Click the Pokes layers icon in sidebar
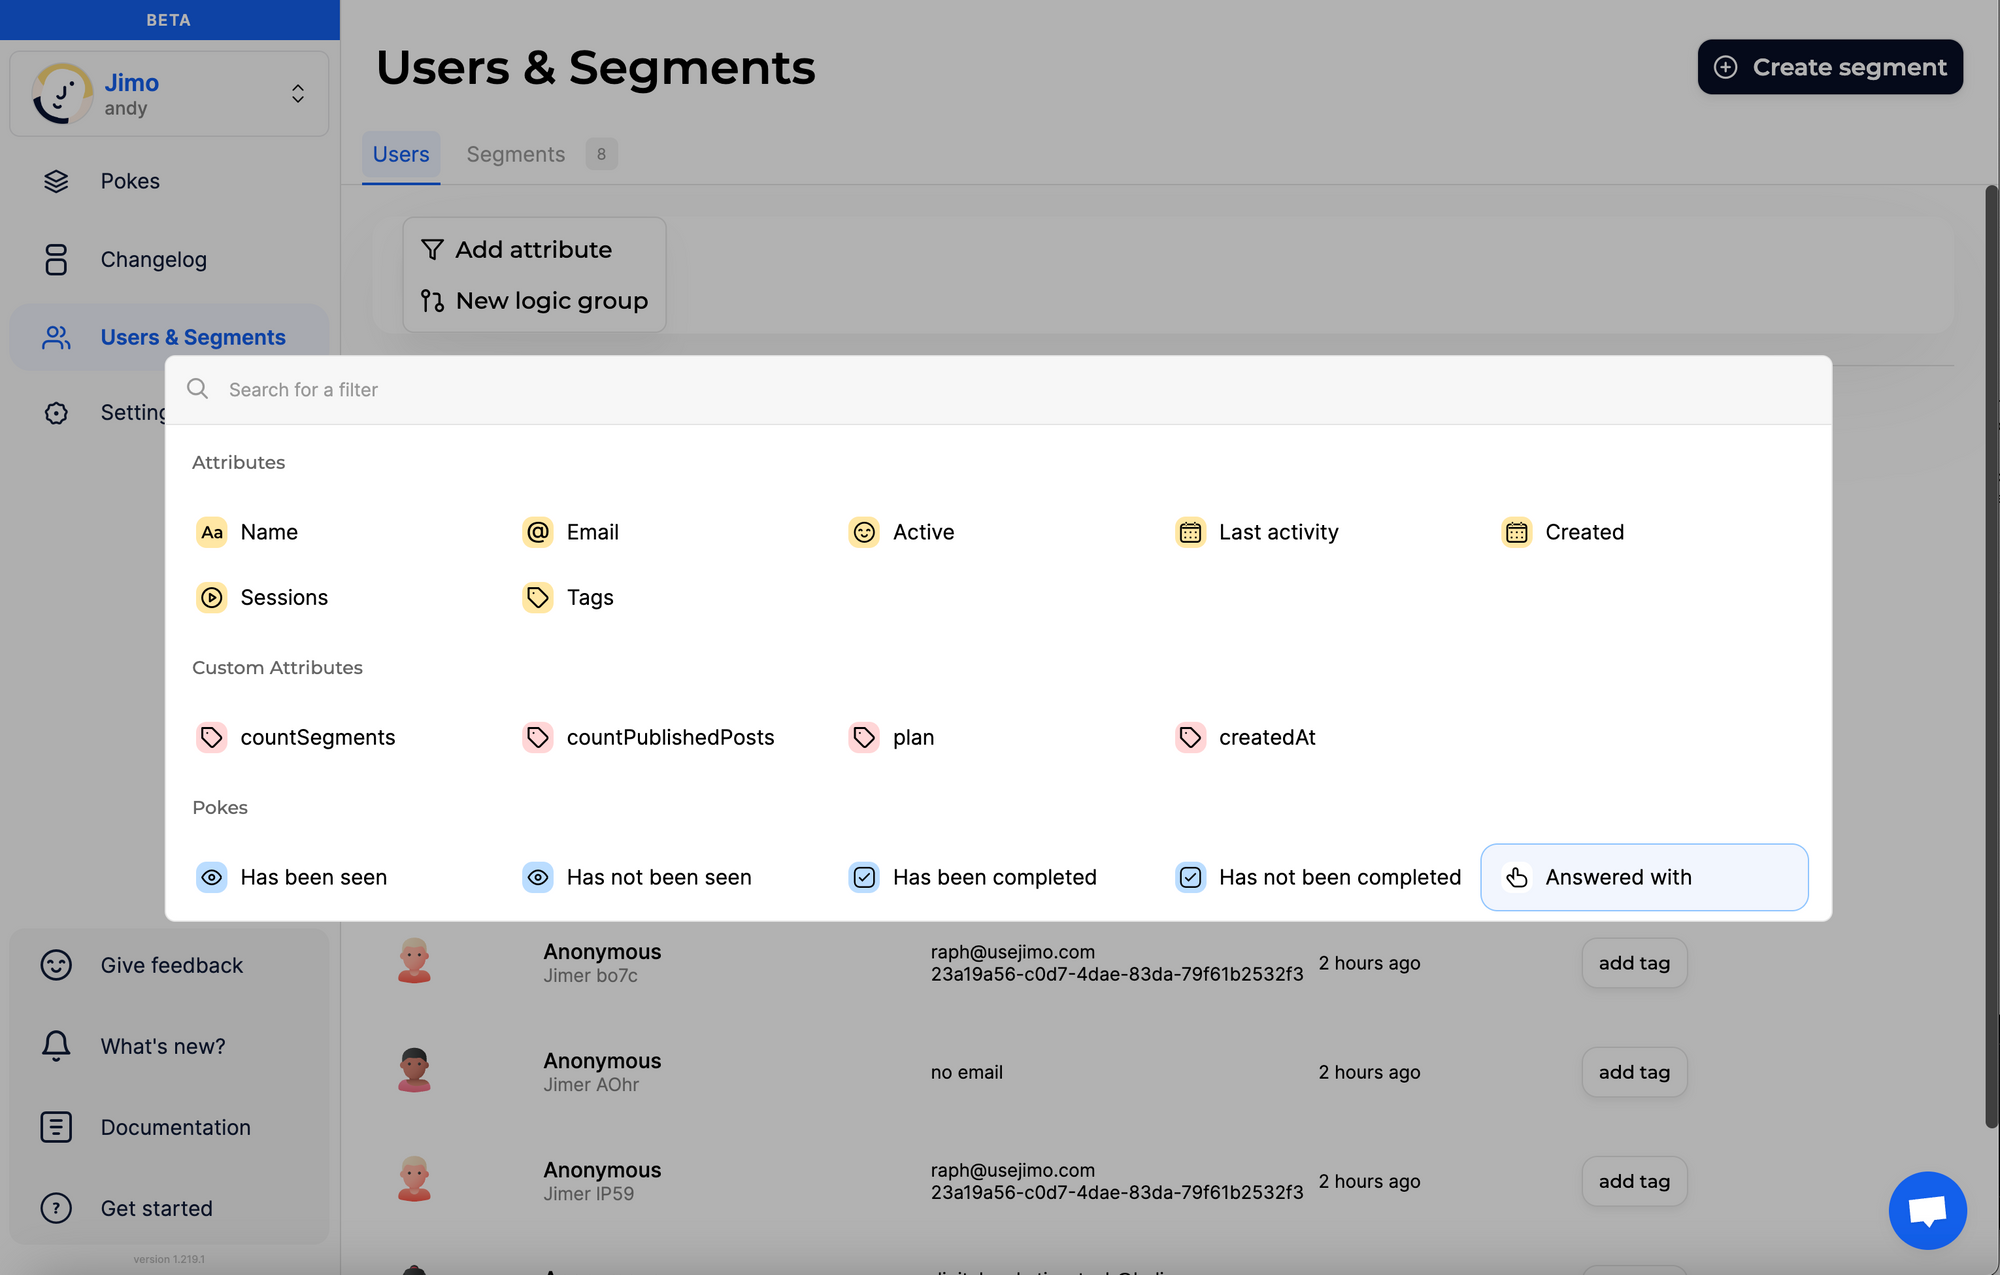 coord(56,181)
